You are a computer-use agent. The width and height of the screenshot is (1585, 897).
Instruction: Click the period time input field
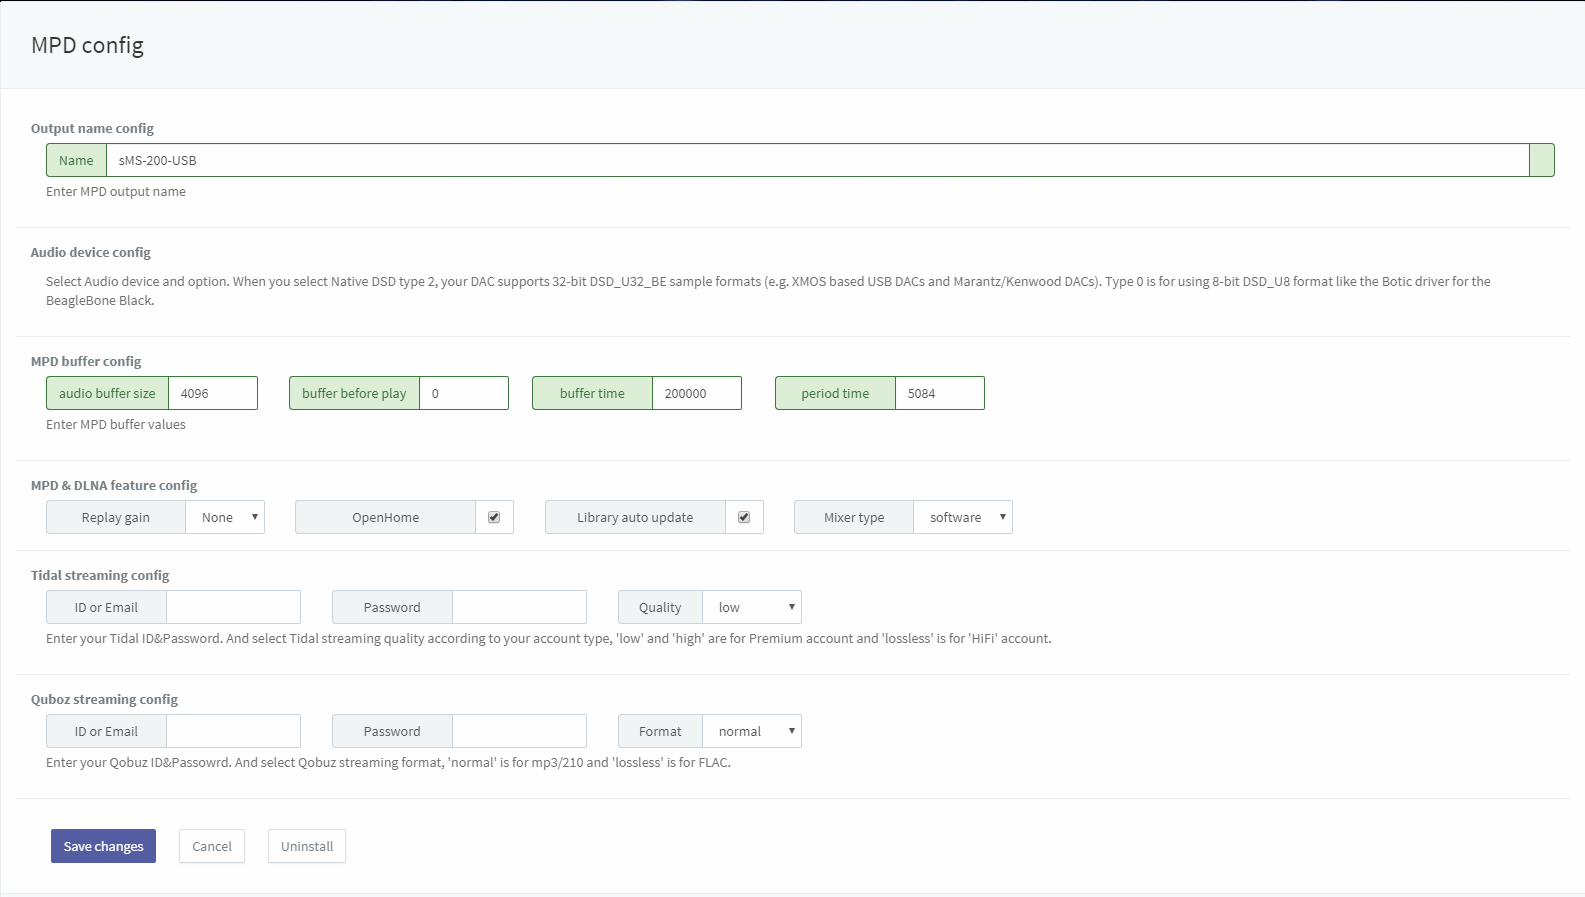pos(939,393)
